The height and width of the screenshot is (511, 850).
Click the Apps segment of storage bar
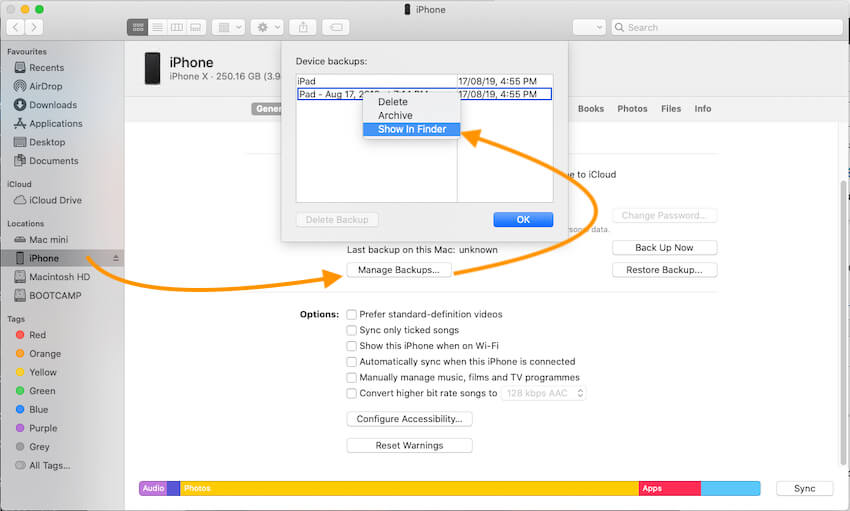[x=669, y=488]
